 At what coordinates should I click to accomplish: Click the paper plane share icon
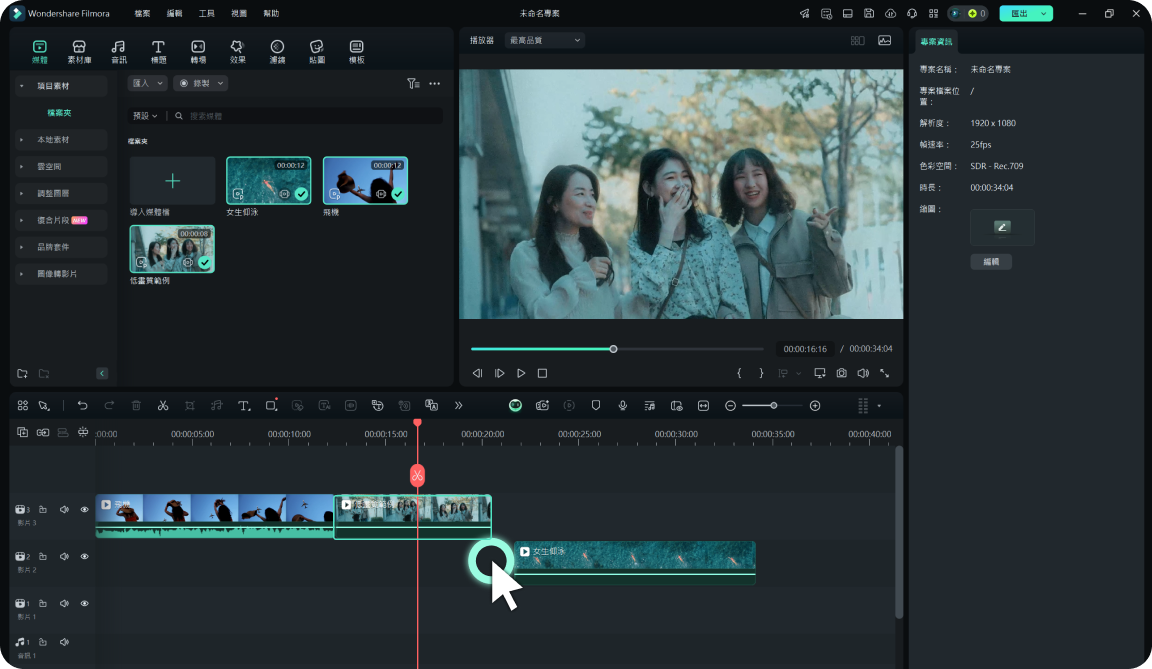[805, 13]
